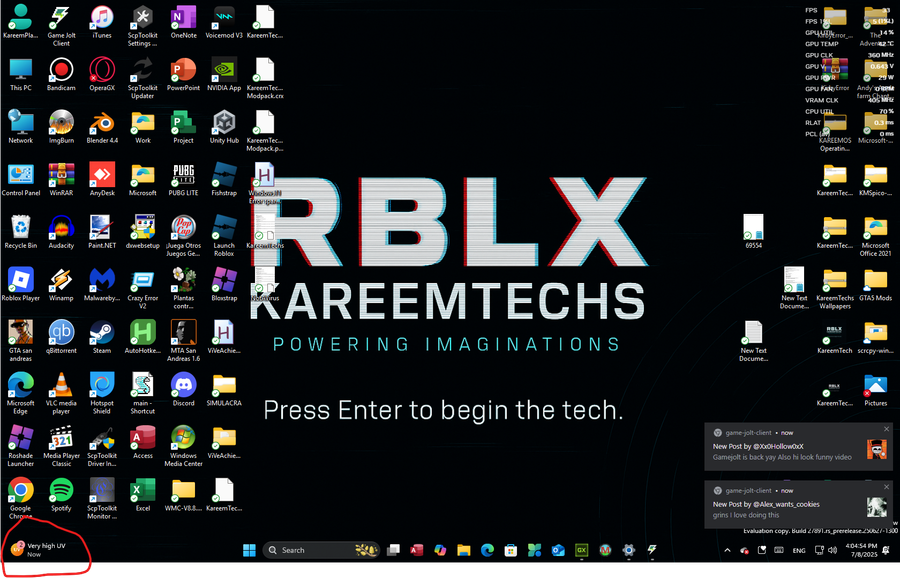
Task: Open the PowerPoint desktop shortcut
Action: click(x=183, y=75)
